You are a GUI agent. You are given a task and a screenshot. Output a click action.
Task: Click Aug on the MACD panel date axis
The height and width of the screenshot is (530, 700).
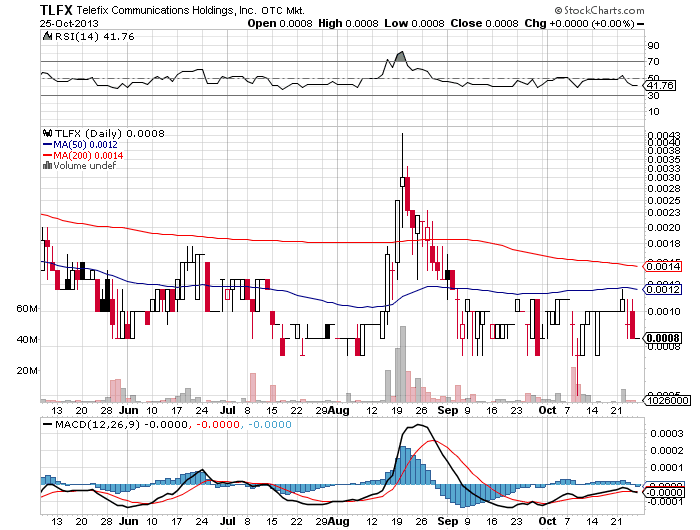[x=339, y=521]
